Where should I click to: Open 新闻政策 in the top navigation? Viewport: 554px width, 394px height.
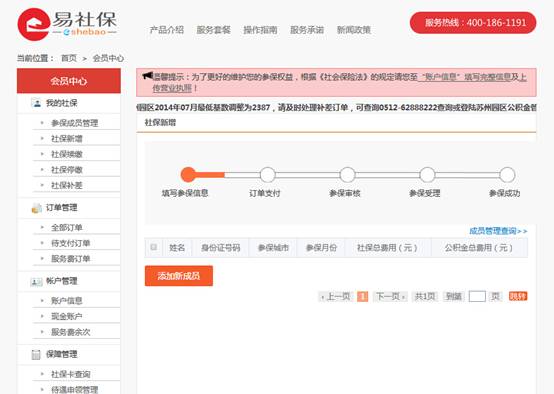click(x=354, y=30)
